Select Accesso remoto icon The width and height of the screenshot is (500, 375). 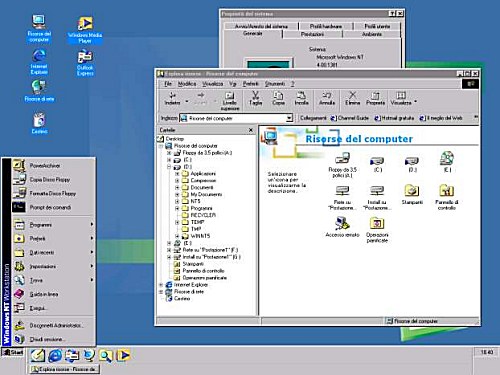click(x=342, y=227)
